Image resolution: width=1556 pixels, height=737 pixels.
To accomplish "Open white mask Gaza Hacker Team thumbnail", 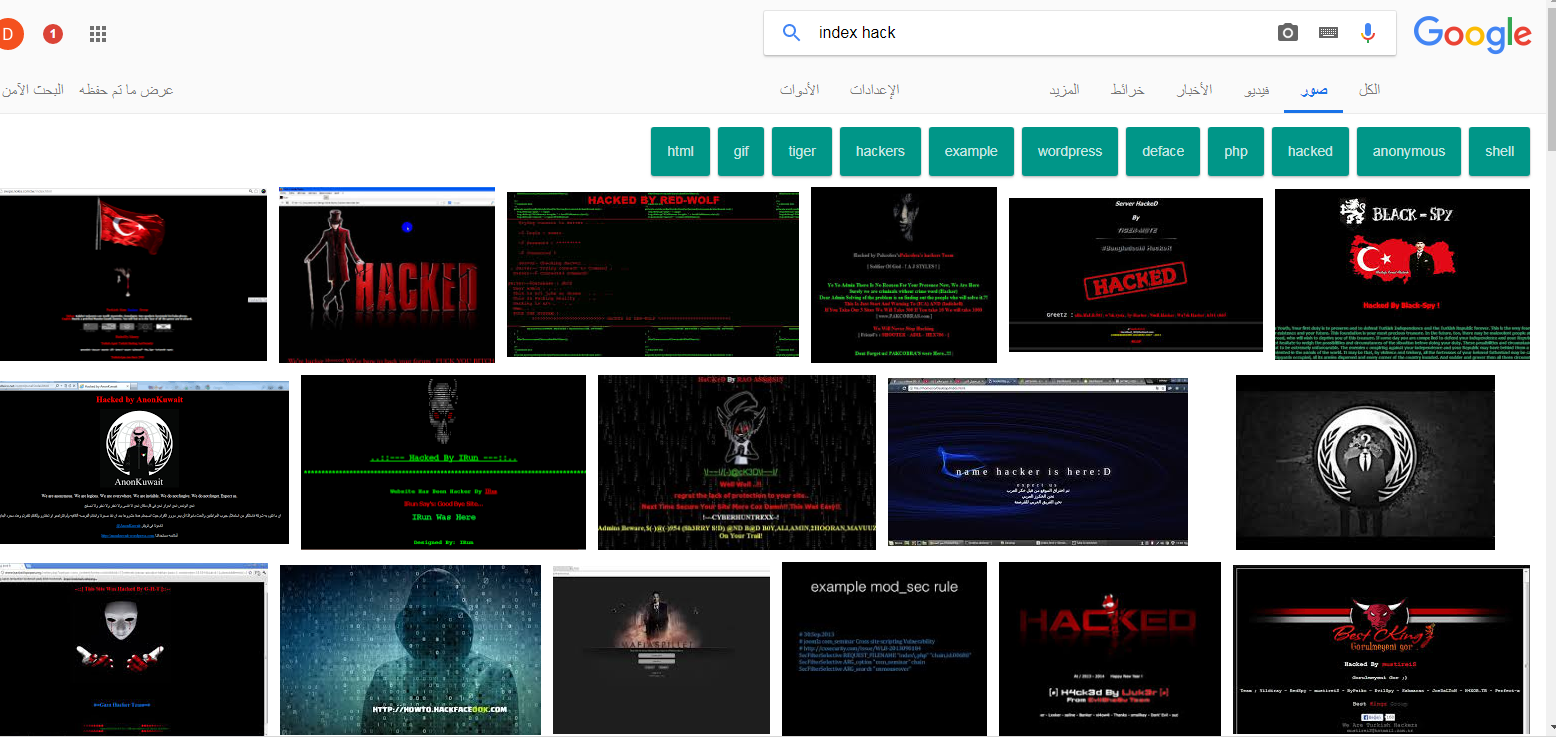I will click(x=133, y=650).
